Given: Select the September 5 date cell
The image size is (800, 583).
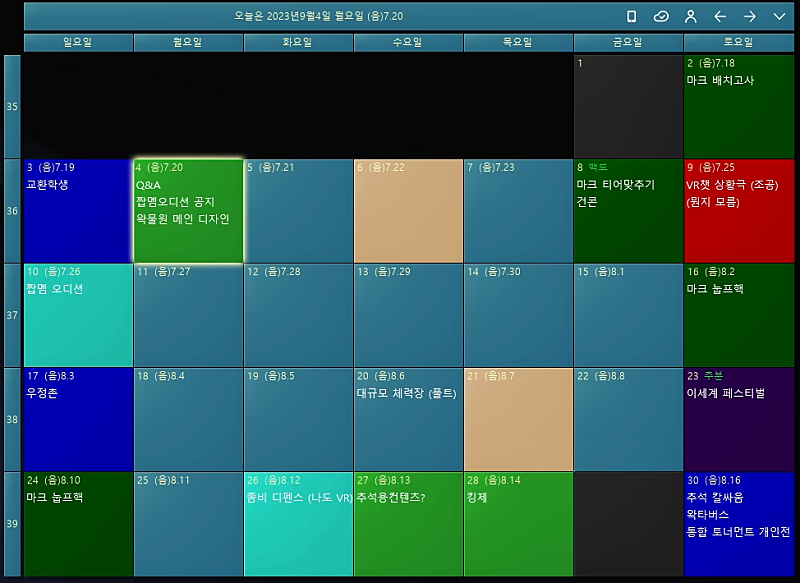Looking at the screenshot, I should (298, 211).
